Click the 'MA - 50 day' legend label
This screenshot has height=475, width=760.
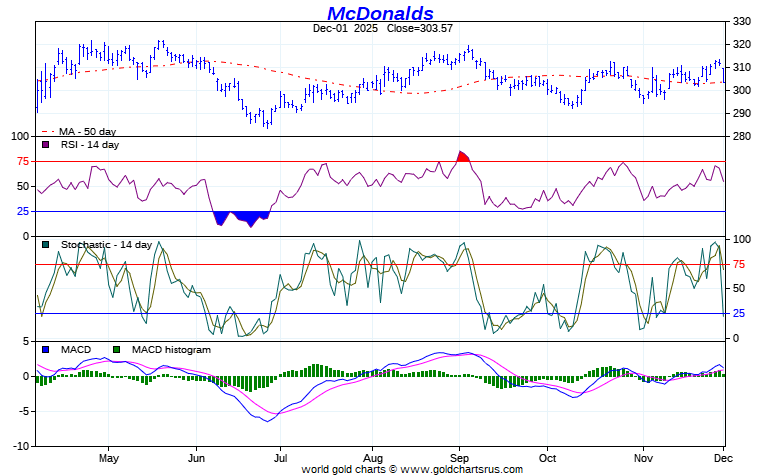point(88,131)
